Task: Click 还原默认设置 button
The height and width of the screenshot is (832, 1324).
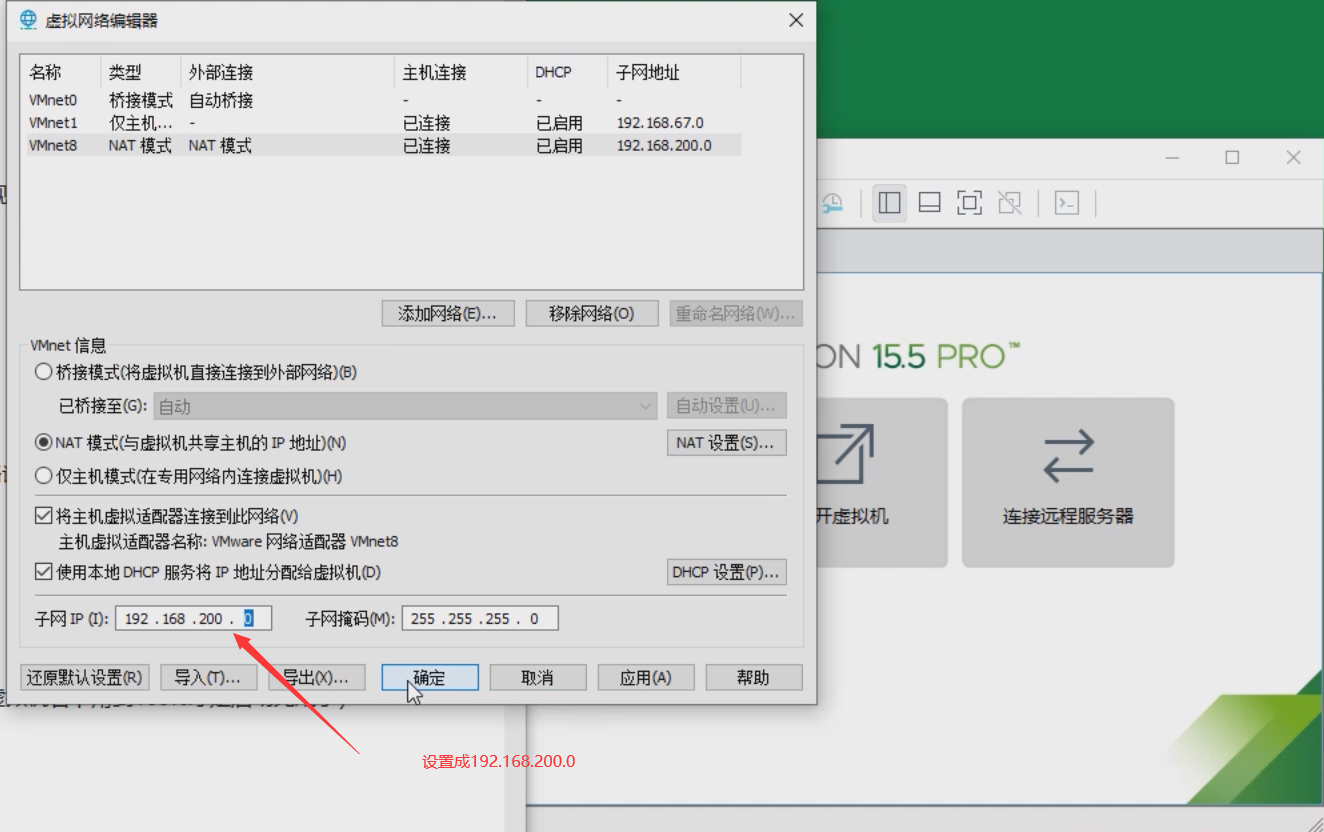Action: tap(85, 677)
